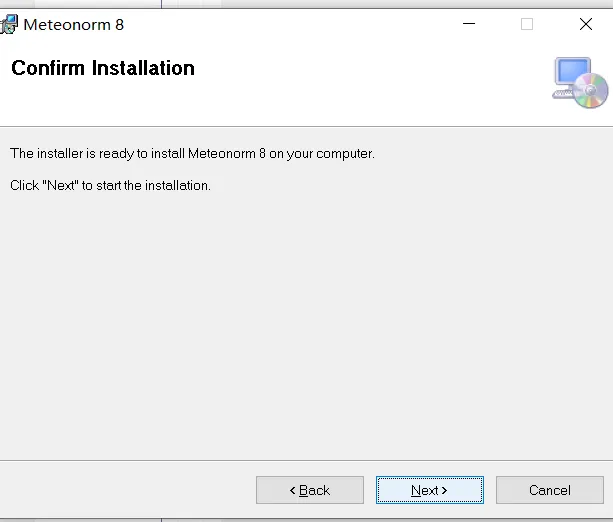613x522 pixels.
Task: Click the computer and disc setup graphic
Action: click(x=579, y=82)
